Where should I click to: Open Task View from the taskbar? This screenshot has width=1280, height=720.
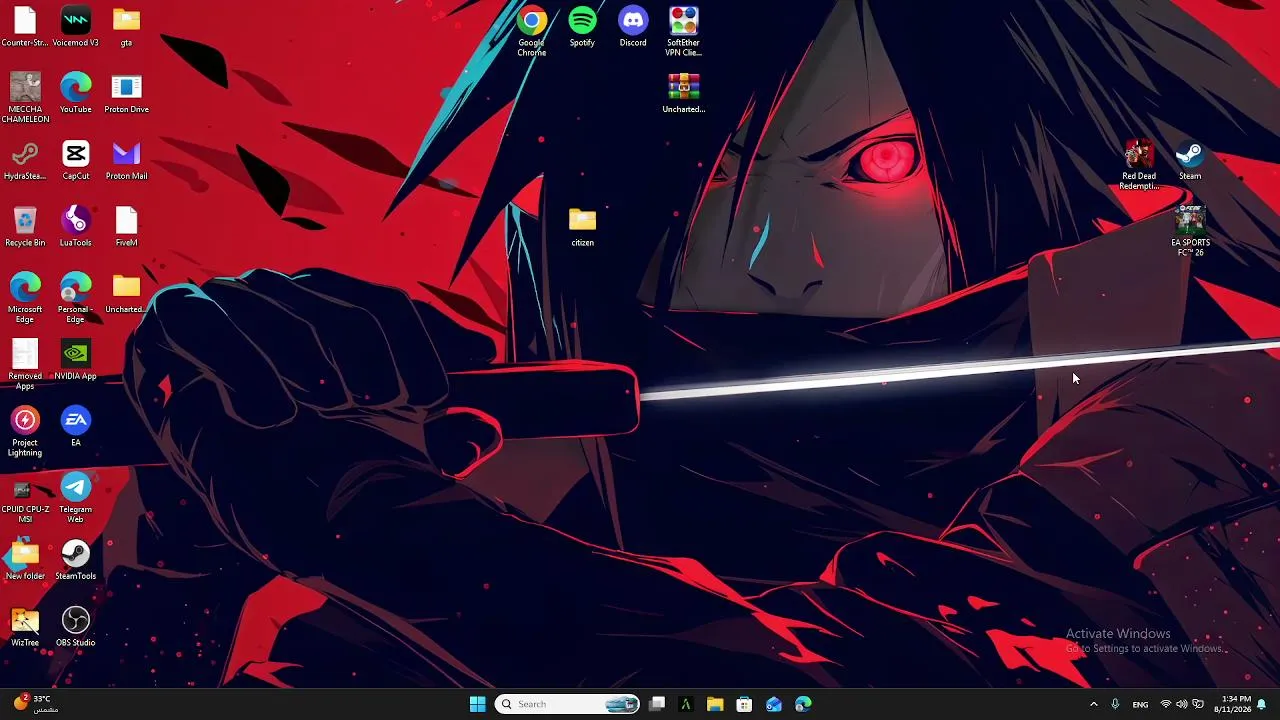pyautogui.click(x=657, y=704)
